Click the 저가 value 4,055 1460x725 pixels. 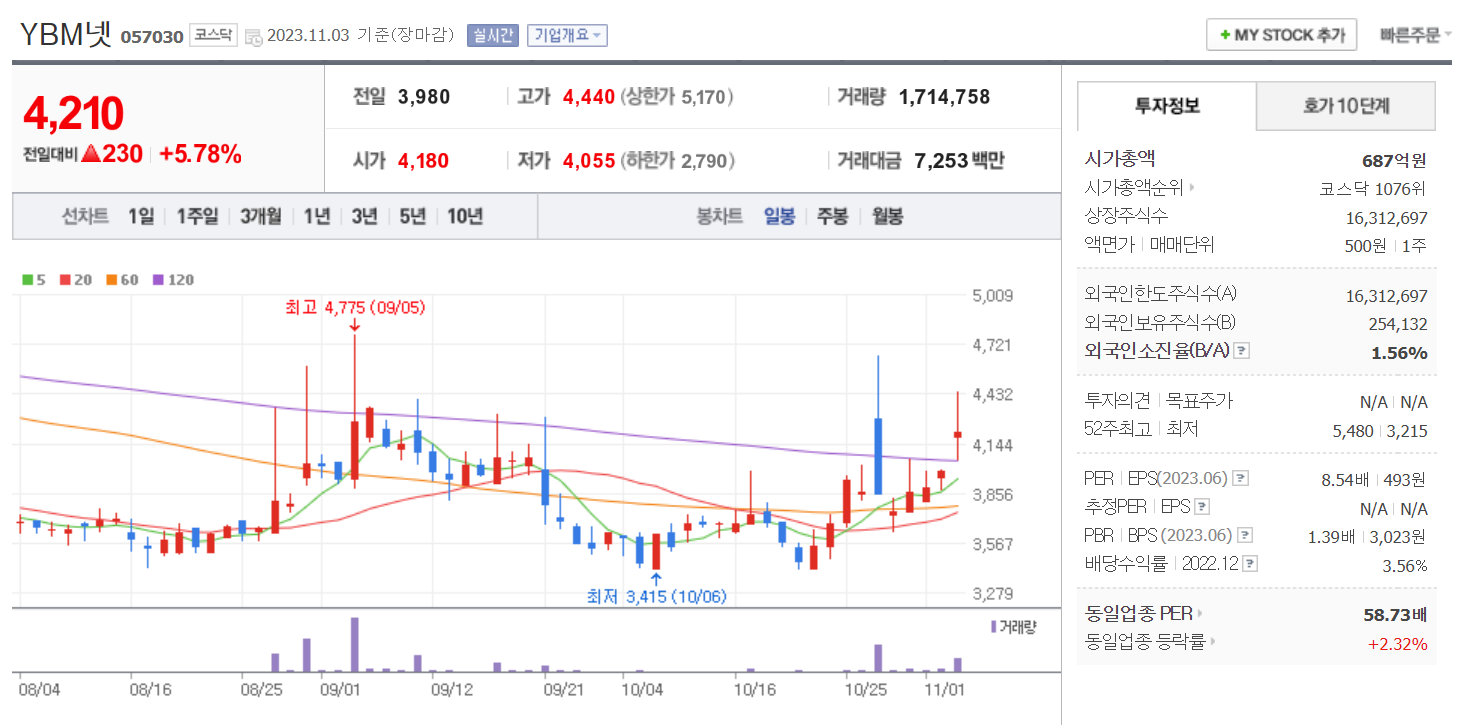pos(589,160)
